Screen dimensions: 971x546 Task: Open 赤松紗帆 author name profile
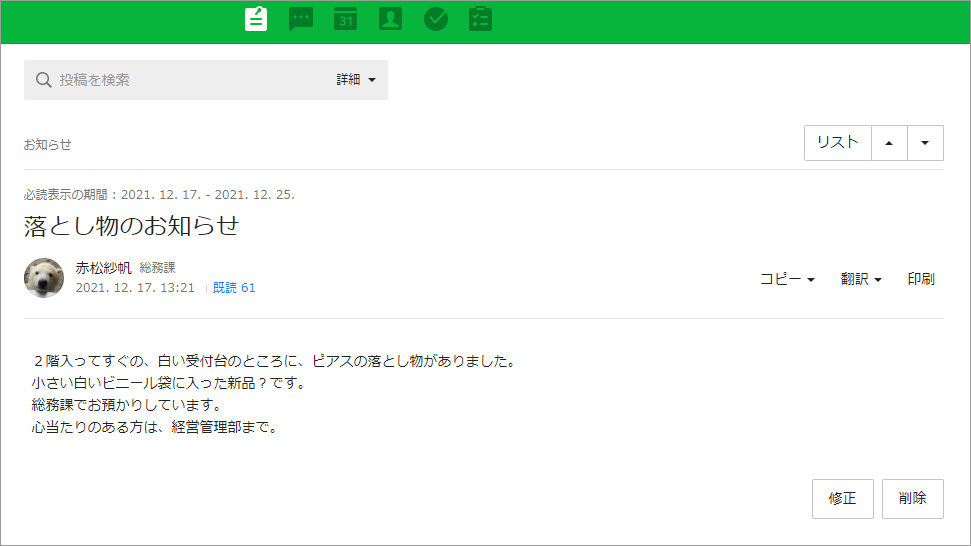coord(103,268)
